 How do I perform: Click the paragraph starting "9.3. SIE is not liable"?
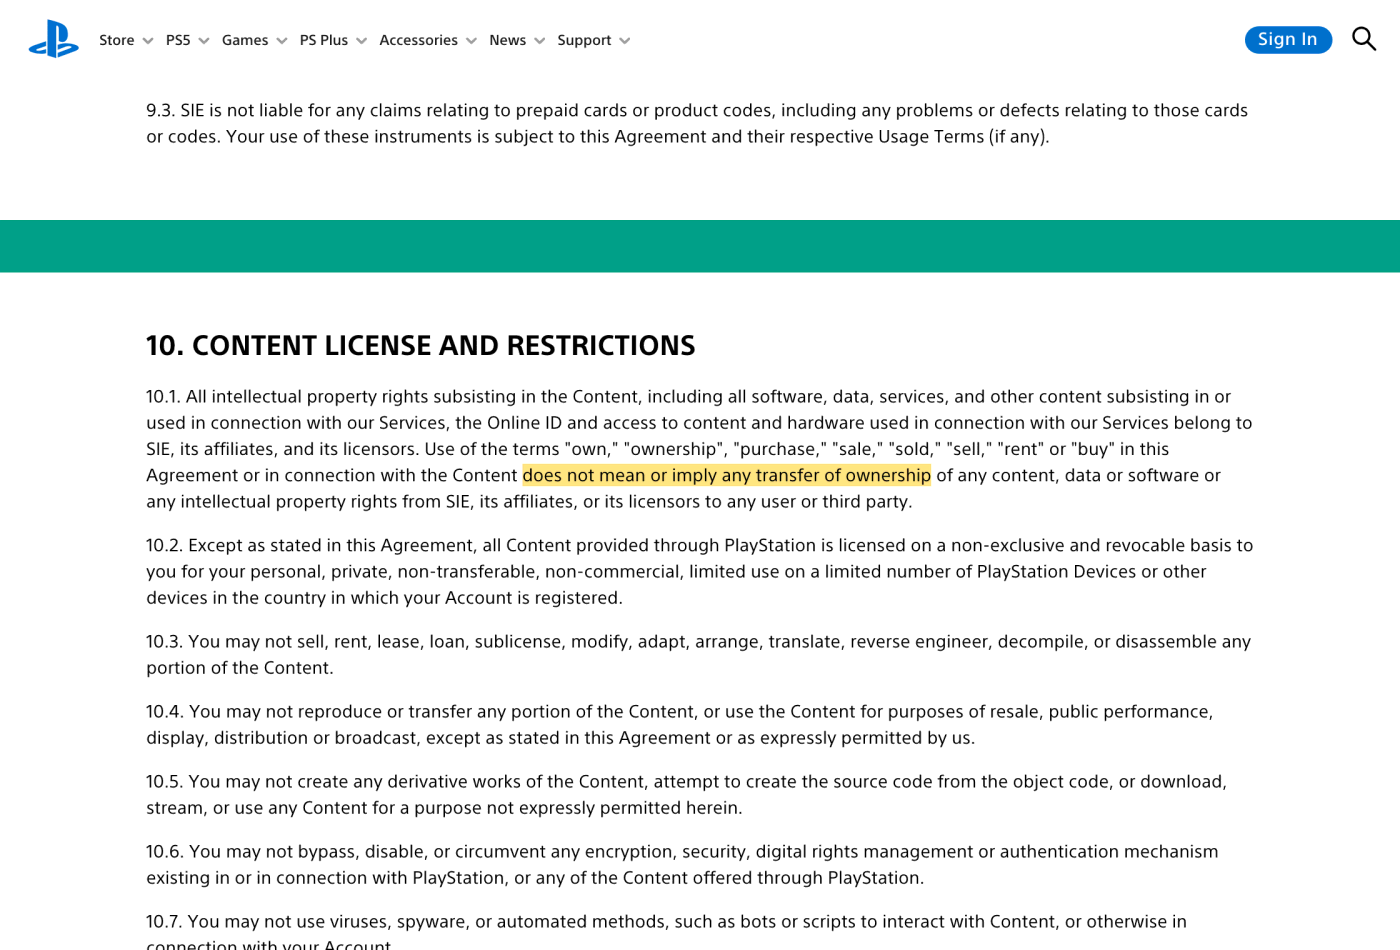(x=697, y=123)
